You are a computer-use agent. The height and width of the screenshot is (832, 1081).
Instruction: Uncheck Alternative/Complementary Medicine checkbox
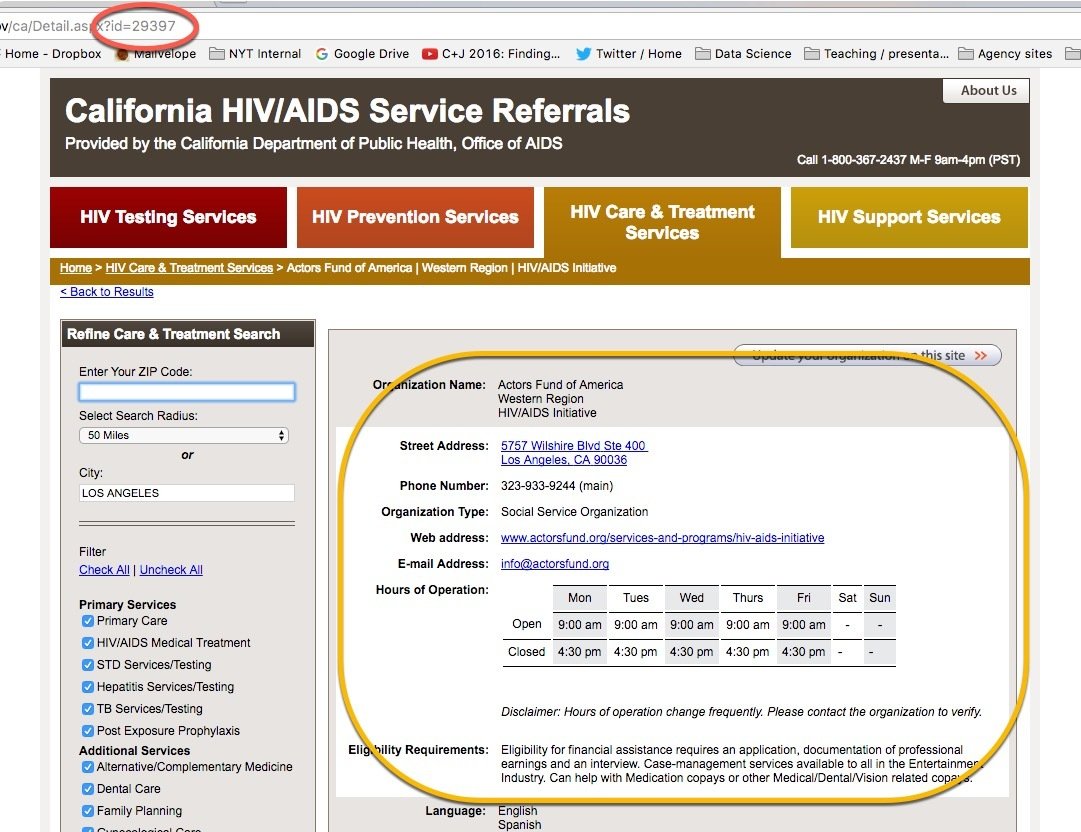(88, 767)
